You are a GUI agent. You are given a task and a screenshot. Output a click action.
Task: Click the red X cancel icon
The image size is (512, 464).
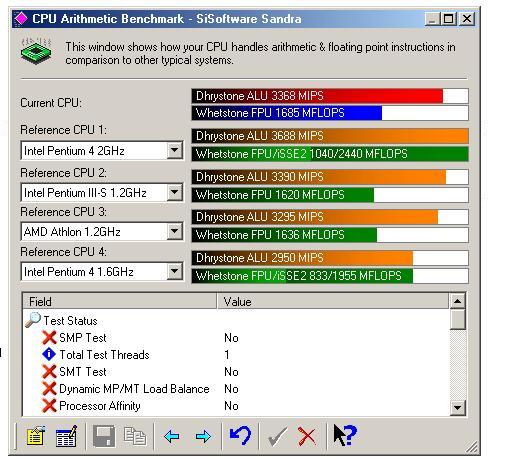click(307, 436)
